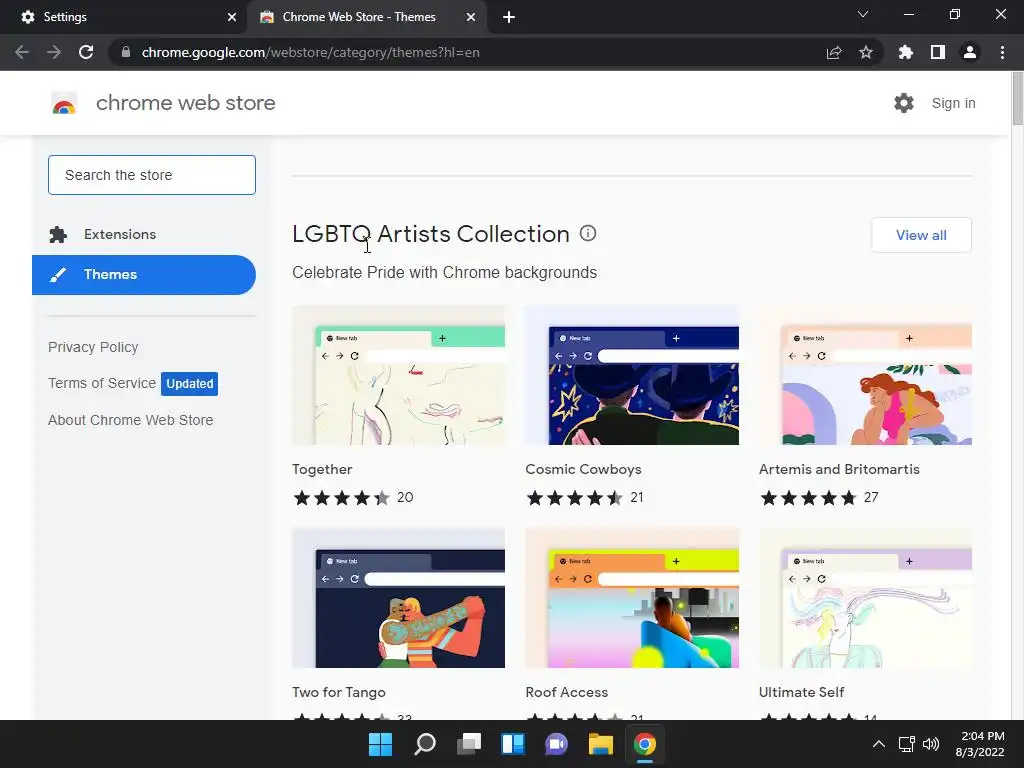
Task: Open Task View on taskbar
Action: pyautogui.click(x=469, y=744)
